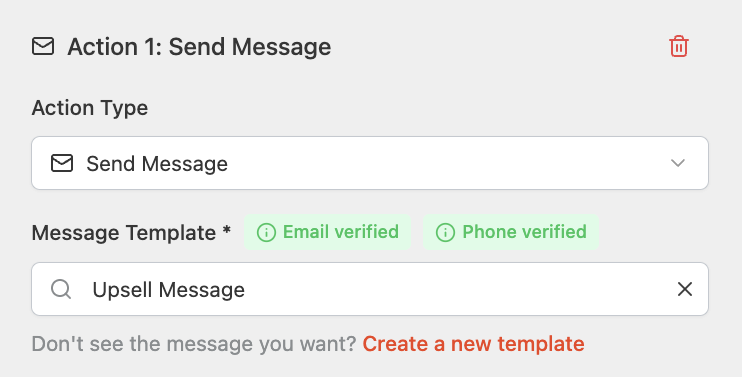Click the info icon in Phone verified badge
Viewport: 742px width, 377px height.
point(445,232)
